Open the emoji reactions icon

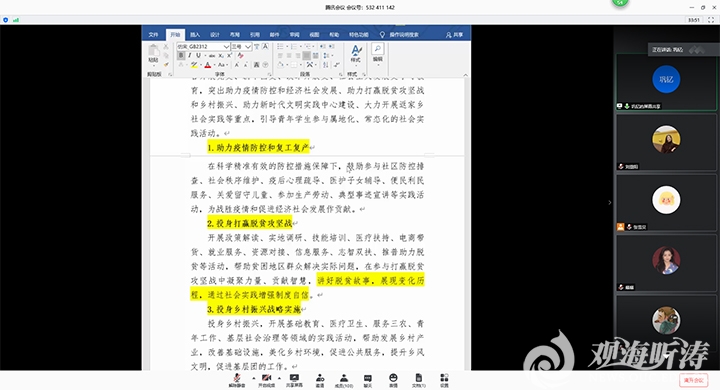click(393, 379)
